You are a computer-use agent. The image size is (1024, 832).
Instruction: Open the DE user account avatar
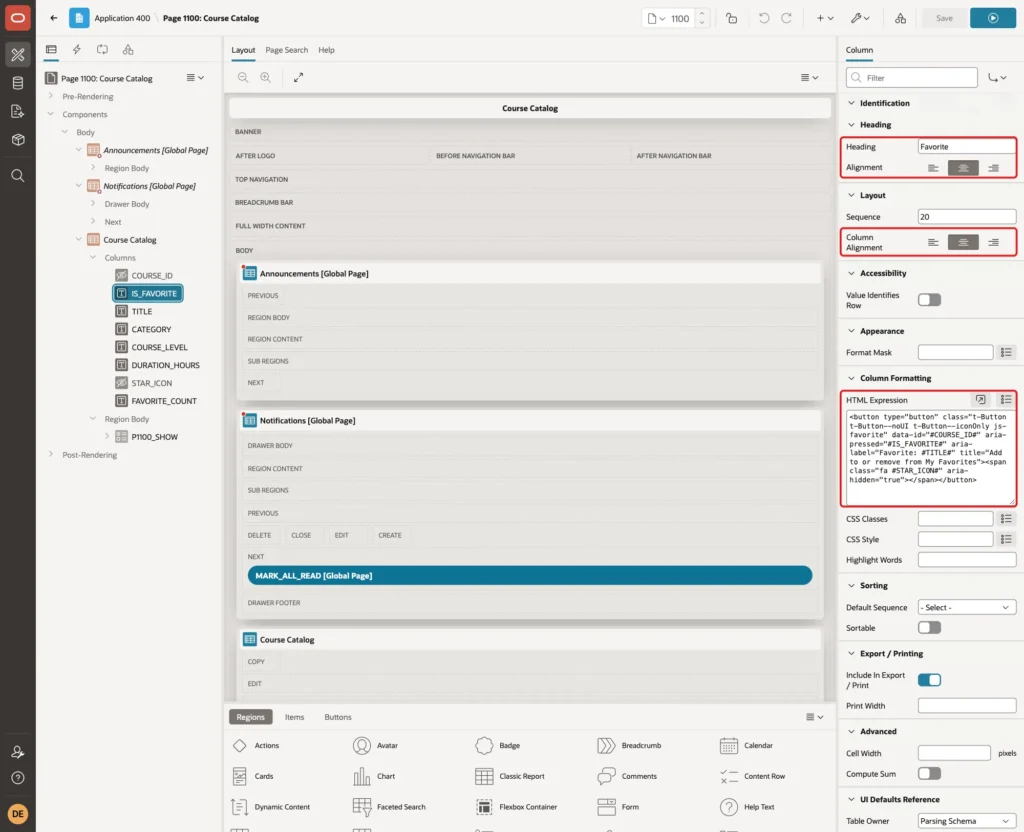coord(18,814)
